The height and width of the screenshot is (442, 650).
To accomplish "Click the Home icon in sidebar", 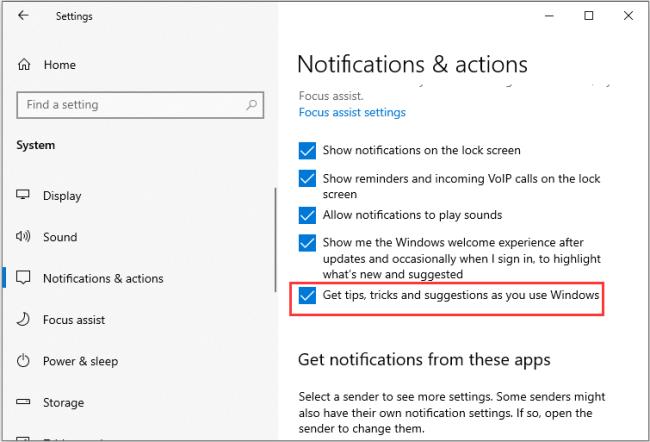I will (x=23, y=65).
